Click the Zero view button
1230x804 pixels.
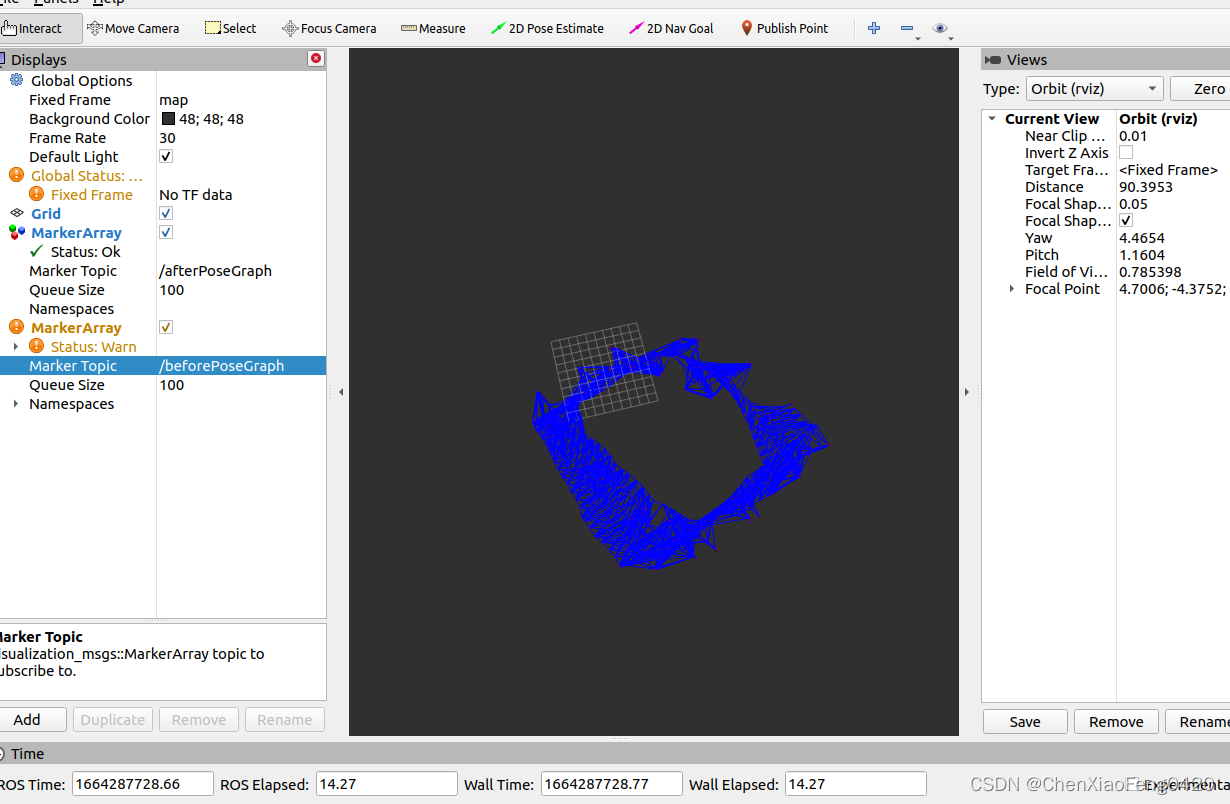[1200, 88]
